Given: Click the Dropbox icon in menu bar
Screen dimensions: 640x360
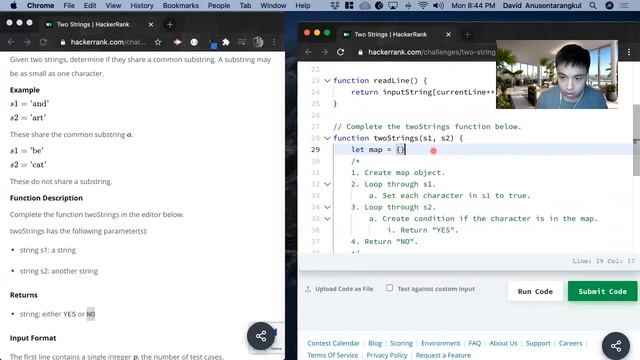Looking at the screenshot, I should (x=335, y=5).
